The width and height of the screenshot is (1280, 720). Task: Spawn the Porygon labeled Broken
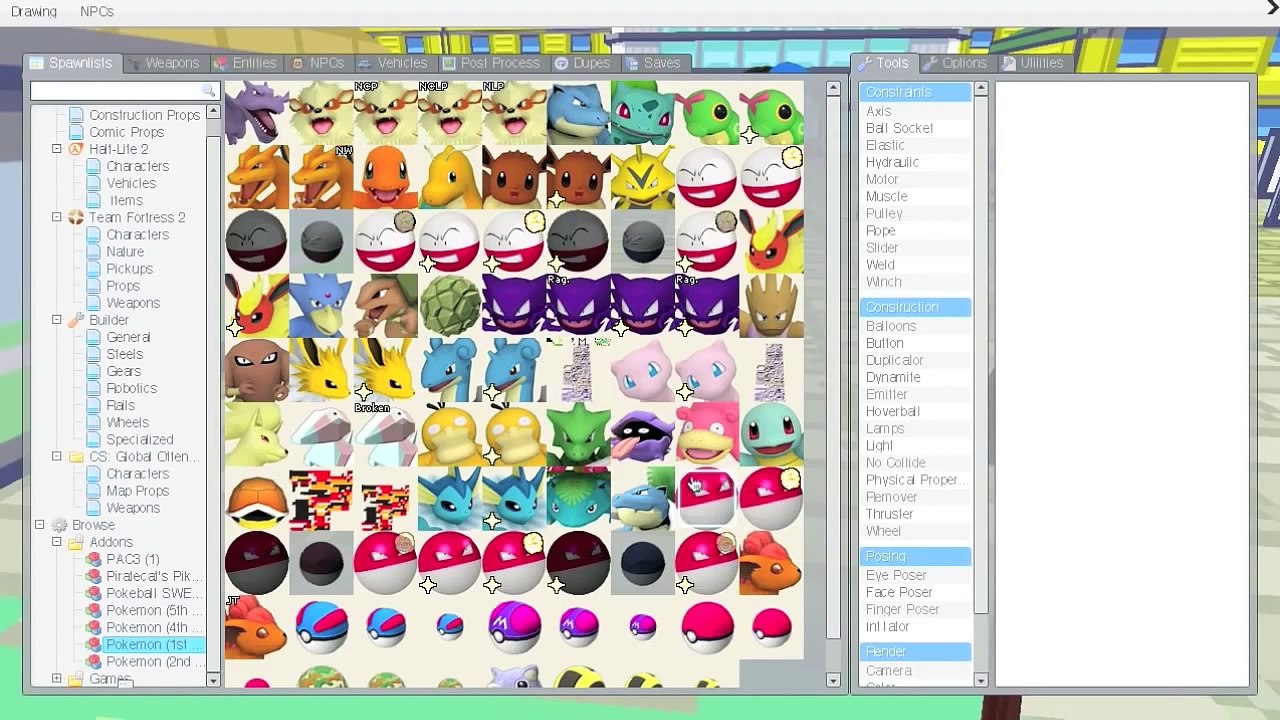pos(385,434)
